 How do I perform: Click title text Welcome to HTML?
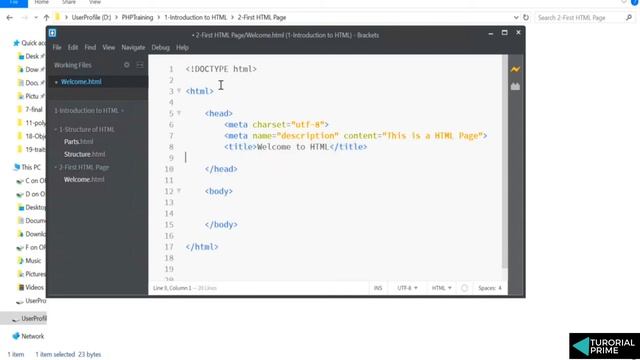[x=293, y=147]
